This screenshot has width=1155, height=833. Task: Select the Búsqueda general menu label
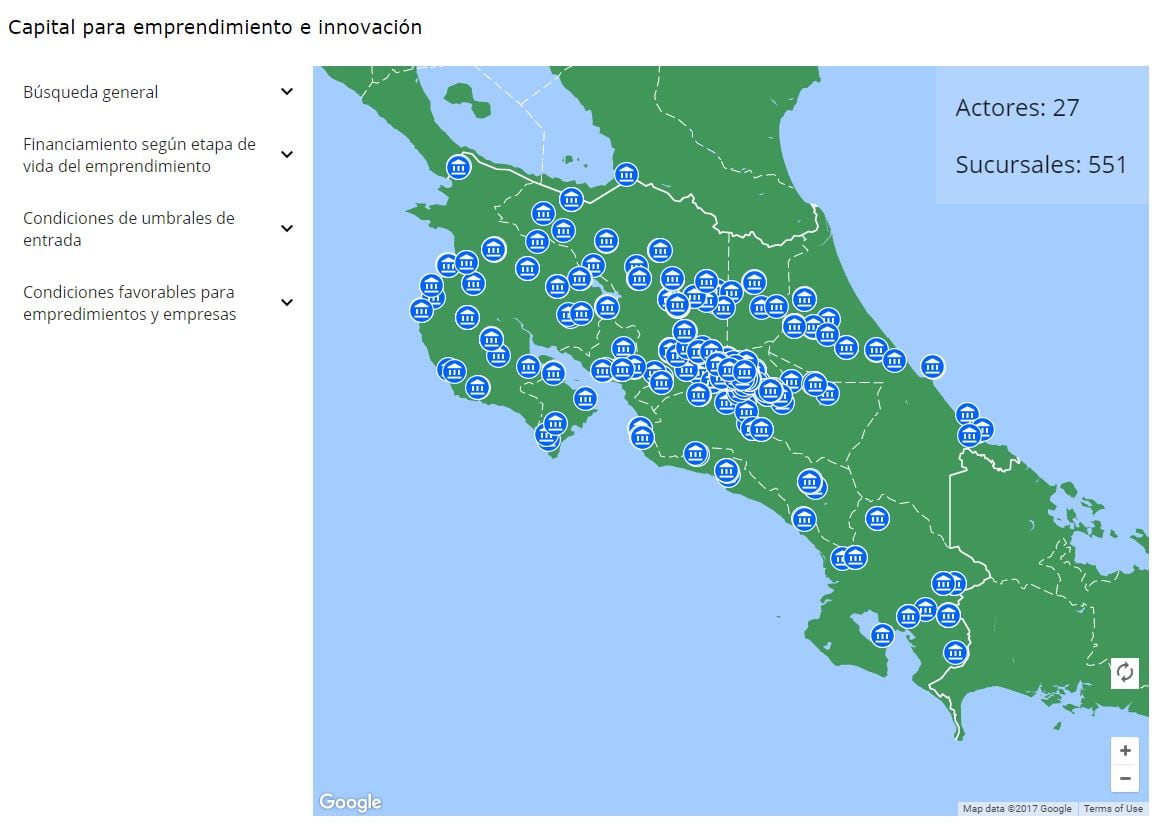pyautogui.click(x=91, y=92)
